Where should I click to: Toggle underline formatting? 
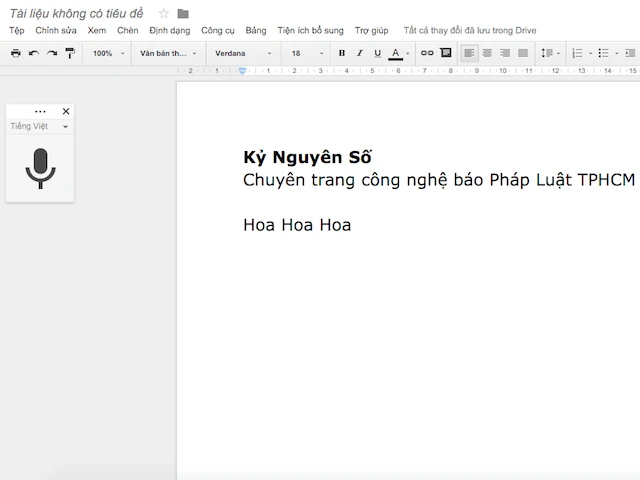(377, 53)
